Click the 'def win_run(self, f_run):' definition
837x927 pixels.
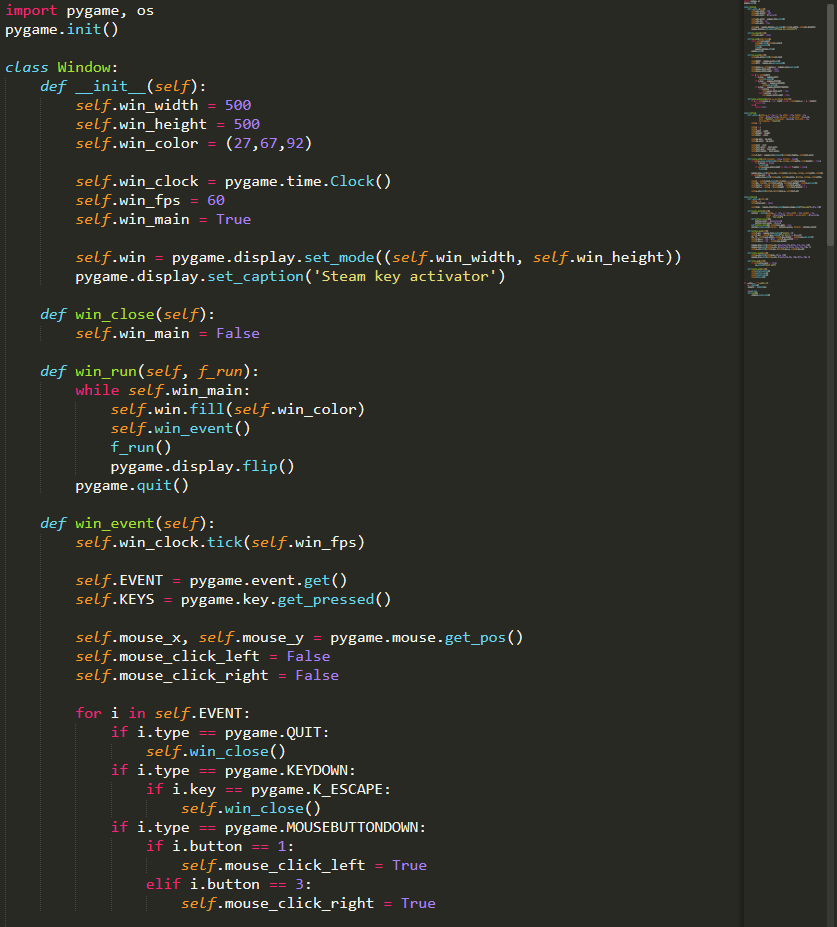coord(150,371)
